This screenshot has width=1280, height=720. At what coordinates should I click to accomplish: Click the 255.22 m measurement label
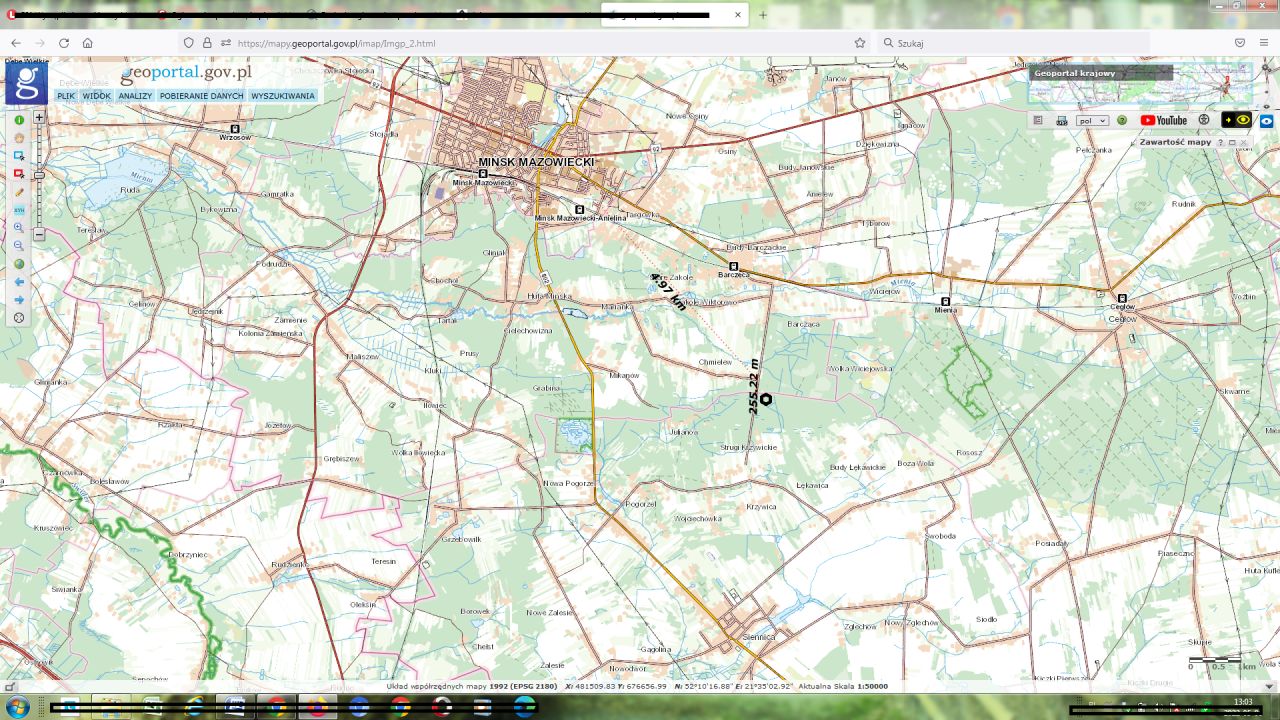[754, 388]
